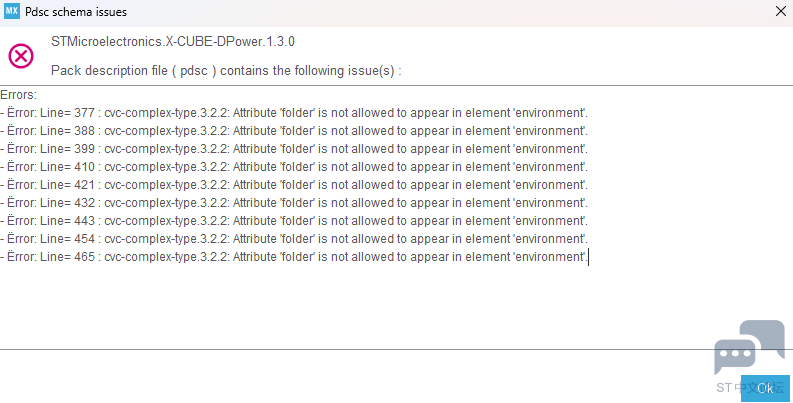This screenshot has height=403, width=793.
Task: Click the empty area below the error list
Action: click(354, 306)
